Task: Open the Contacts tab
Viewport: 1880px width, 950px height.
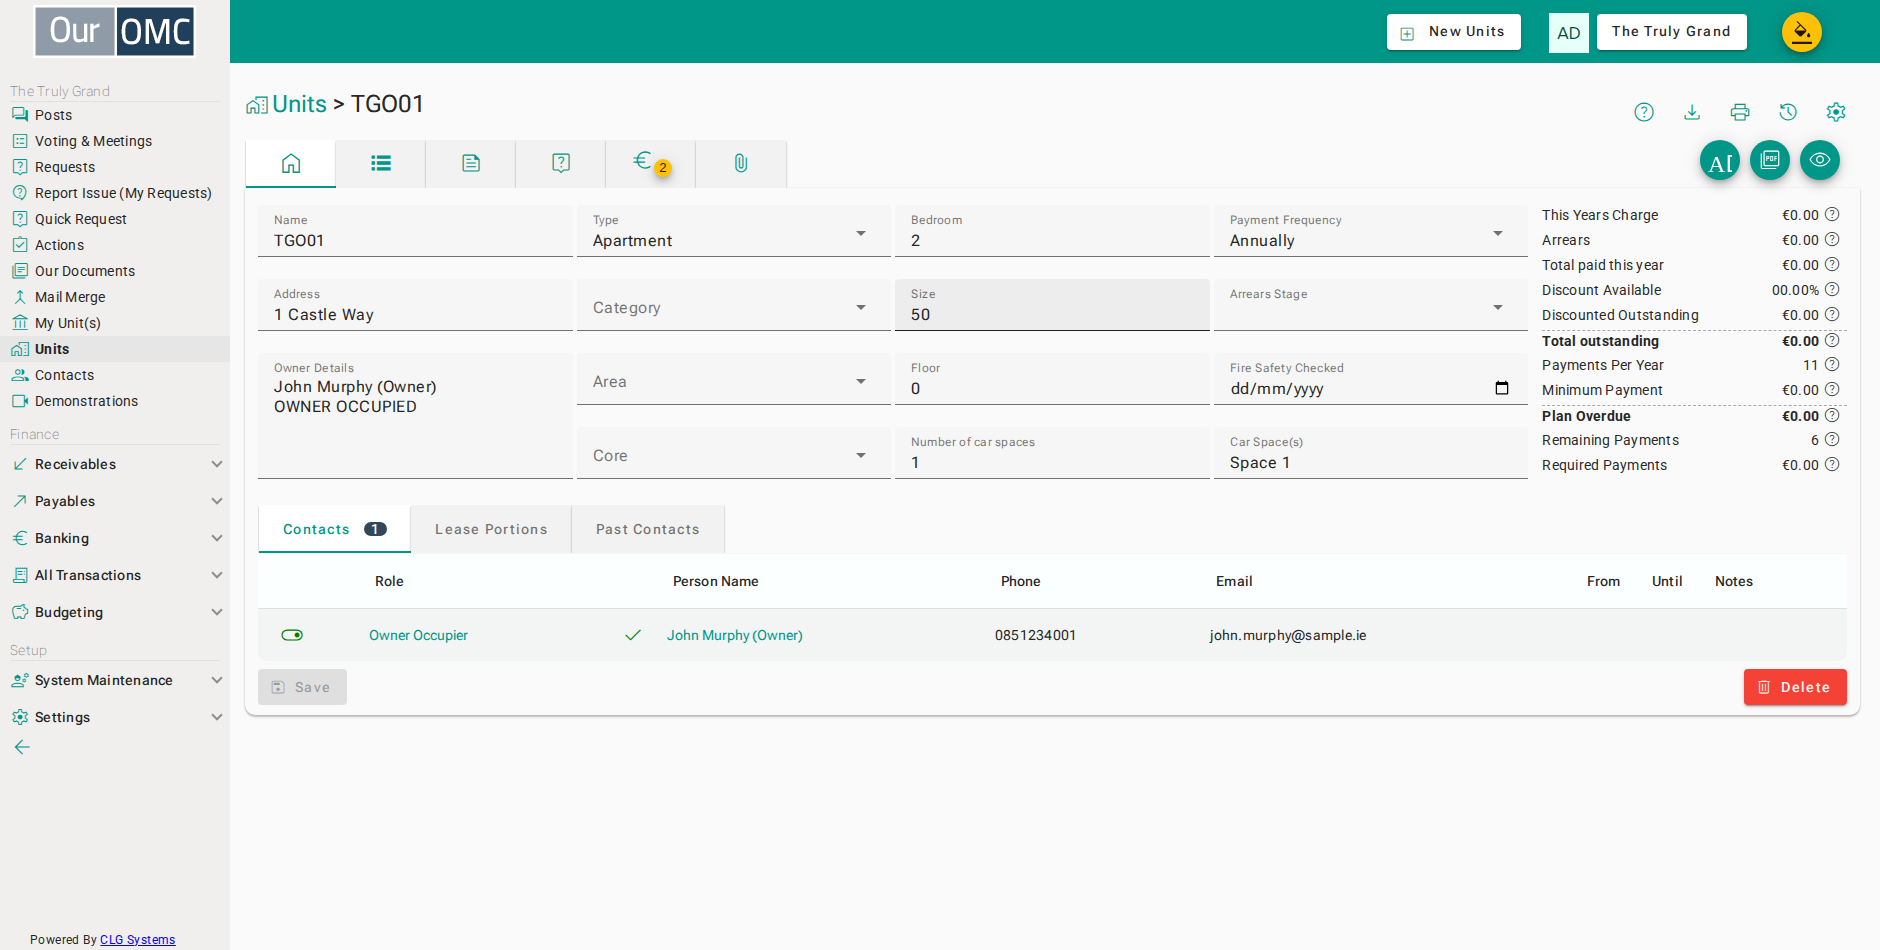Action: (334, 529)
